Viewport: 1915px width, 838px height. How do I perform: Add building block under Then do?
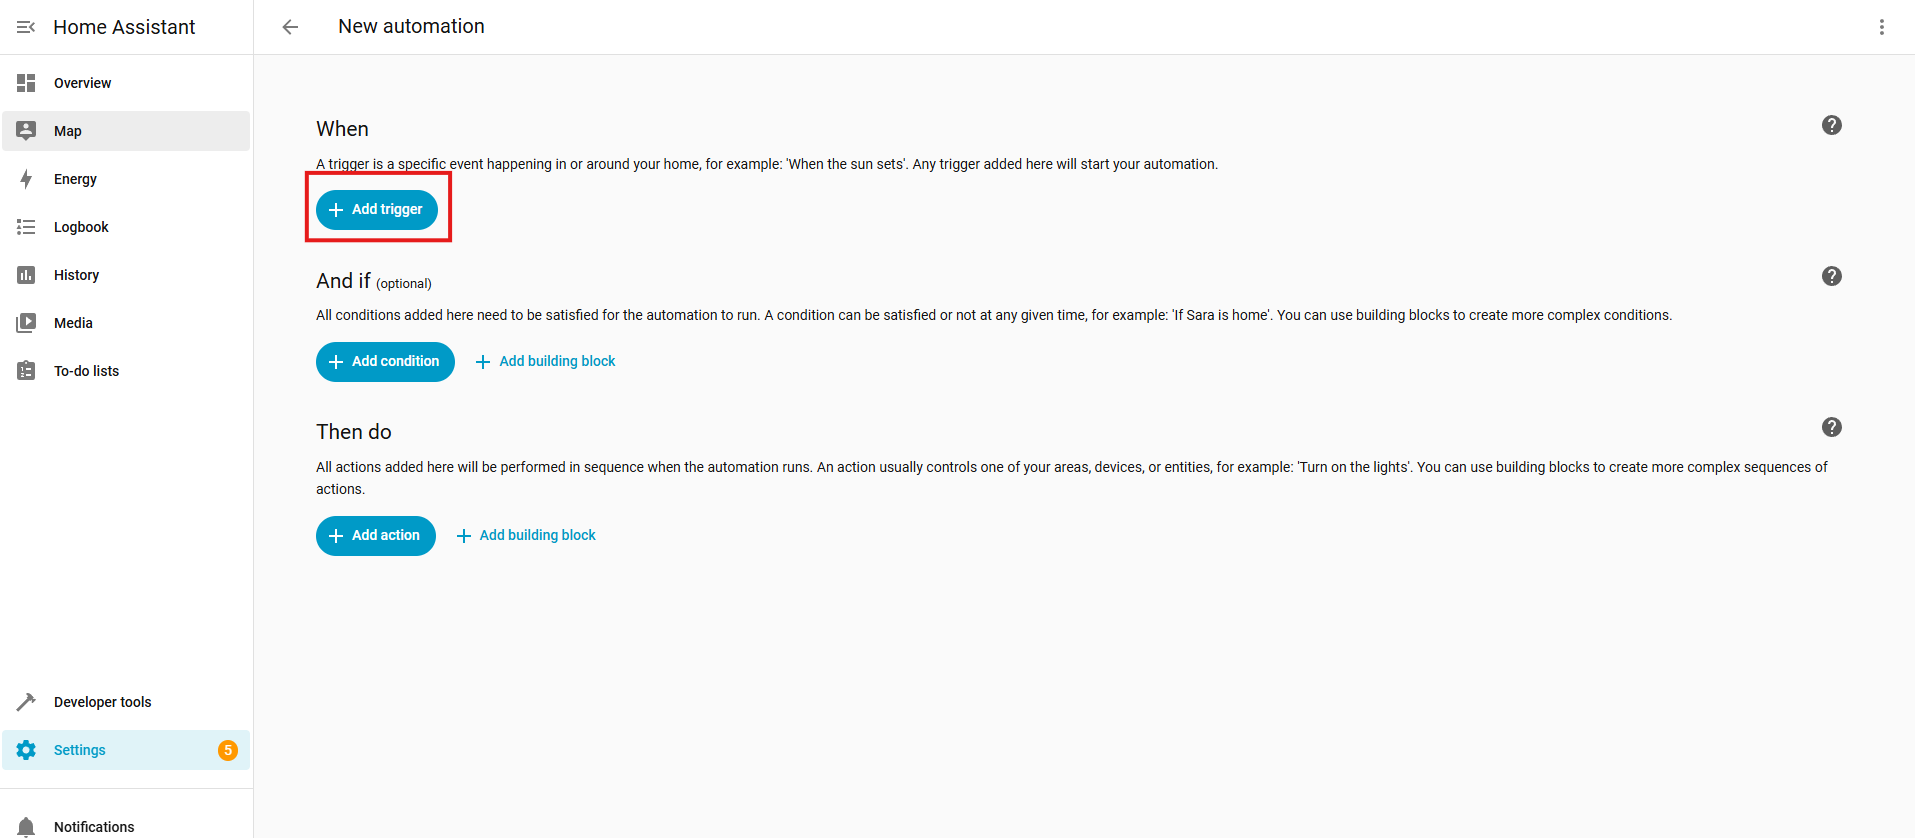[526, 536]
